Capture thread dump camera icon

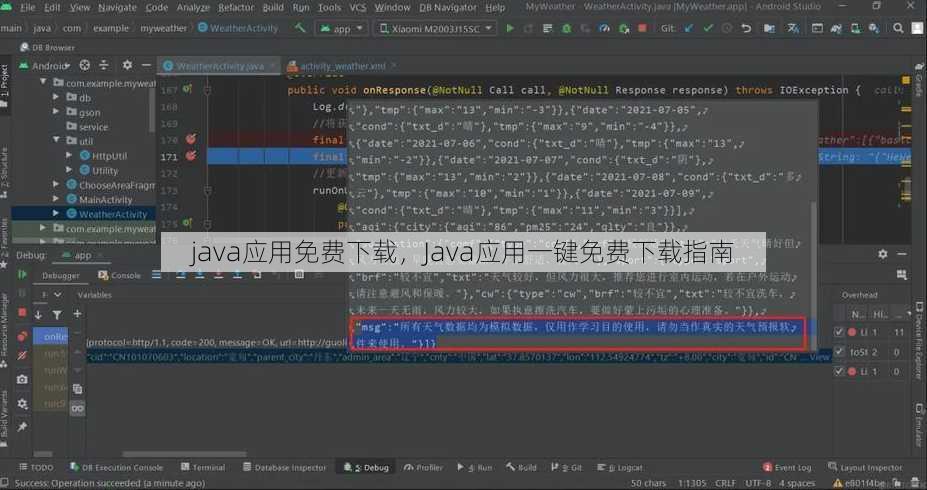tap(22, 379)
